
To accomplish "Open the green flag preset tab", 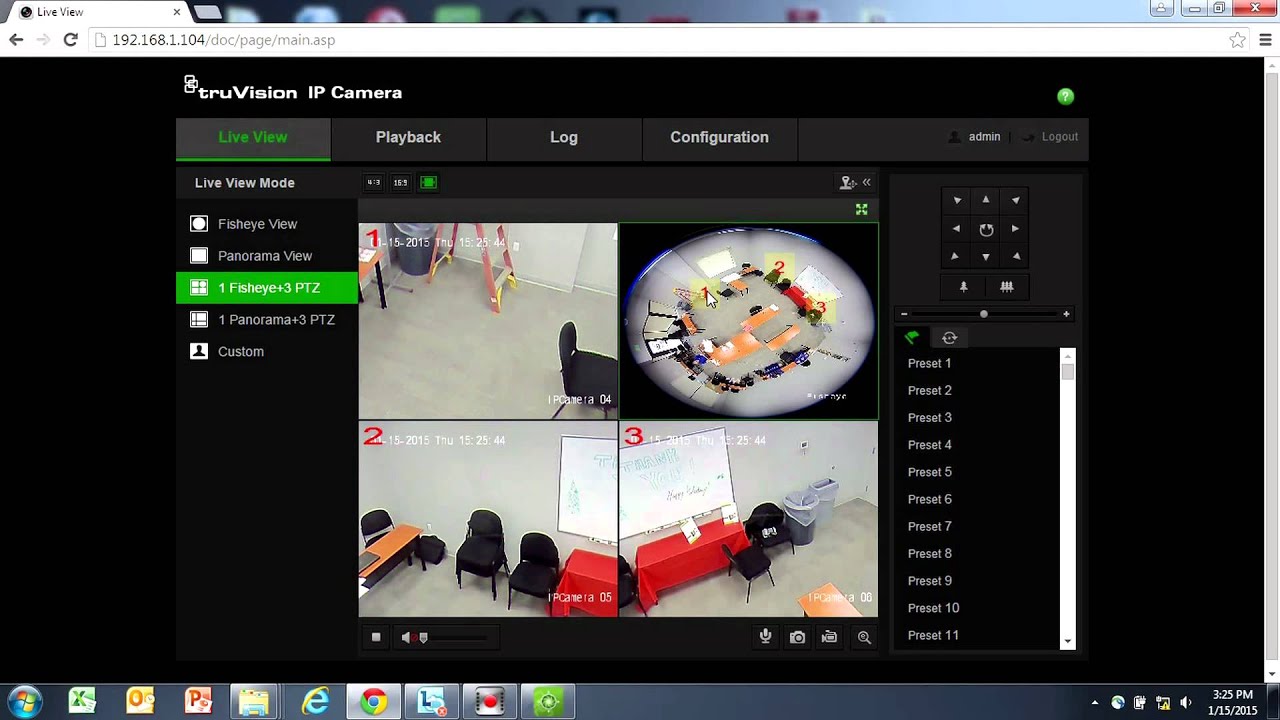I will pos(912,338).
